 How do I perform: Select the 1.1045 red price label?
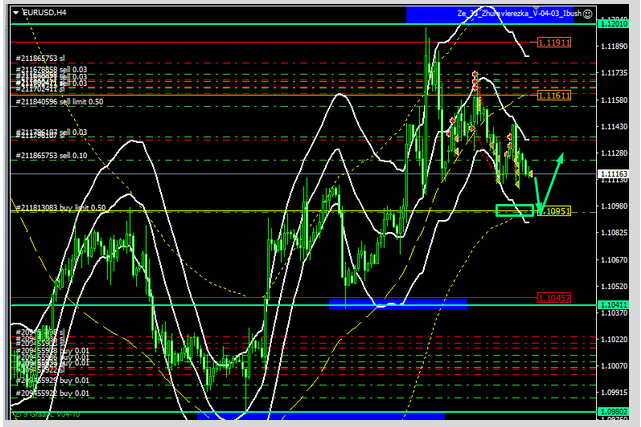pyautogui.click(x=554, y=298)
